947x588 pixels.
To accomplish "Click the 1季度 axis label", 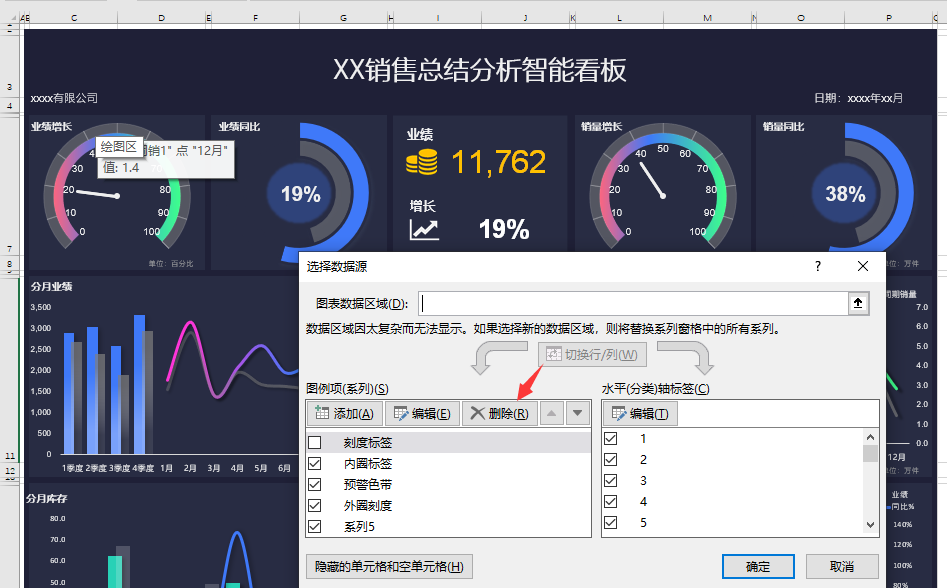I will [72, 468].
